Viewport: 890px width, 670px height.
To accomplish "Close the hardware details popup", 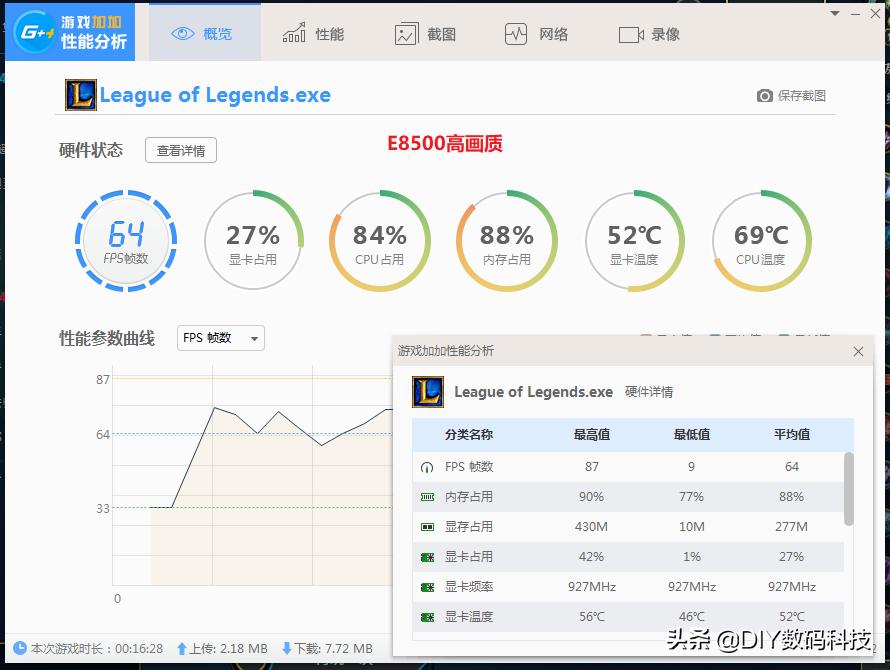I will (x=858, y=351).
